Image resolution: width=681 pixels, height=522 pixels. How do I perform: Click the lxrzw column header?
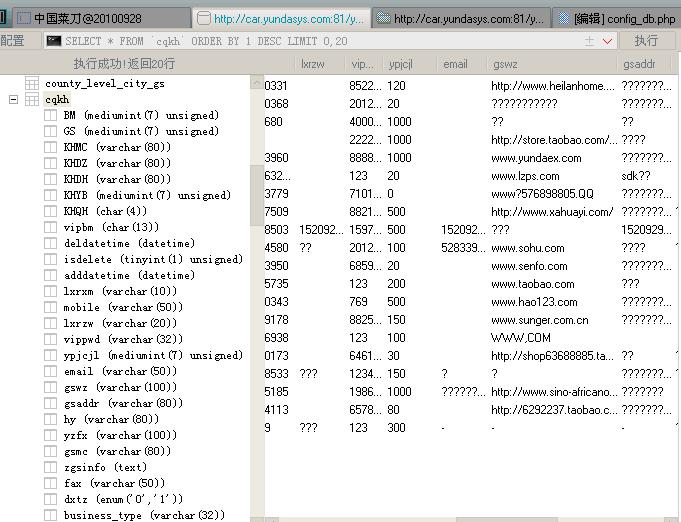pyautogui.click(x=320, y=64)
